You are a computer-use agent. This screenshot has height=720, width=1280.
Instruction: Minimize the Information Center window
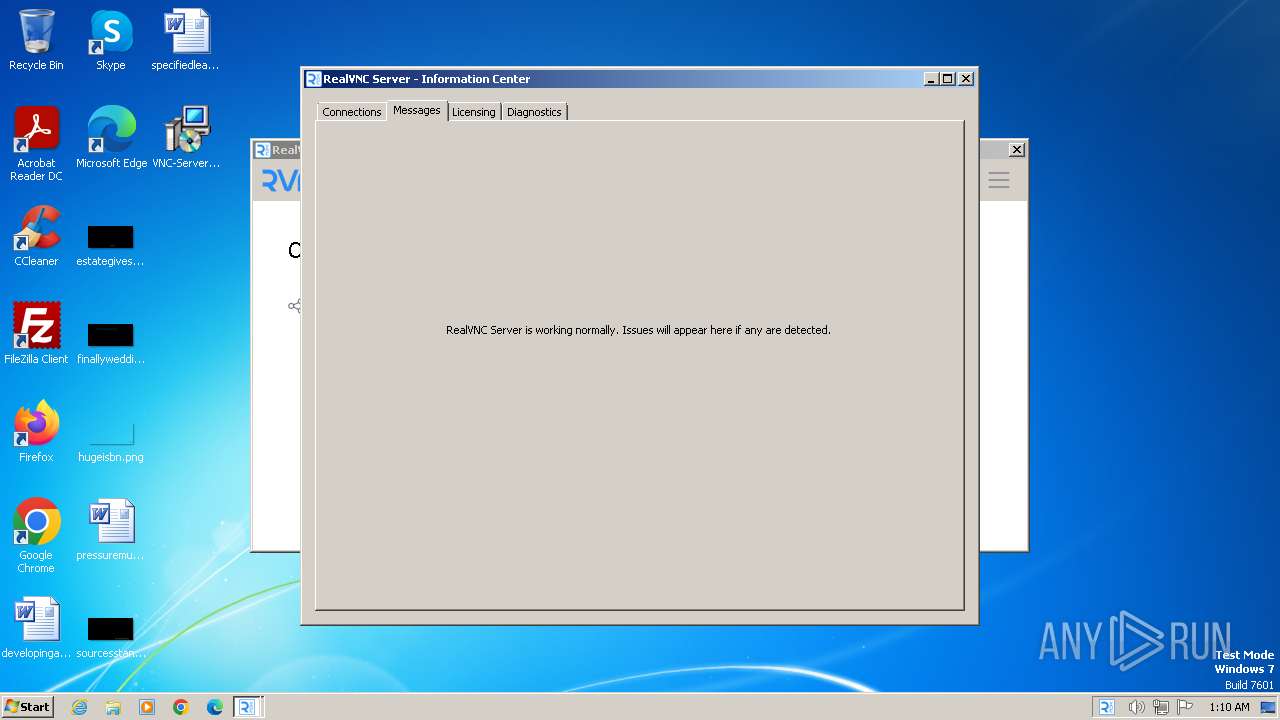[x=931, y=79]
